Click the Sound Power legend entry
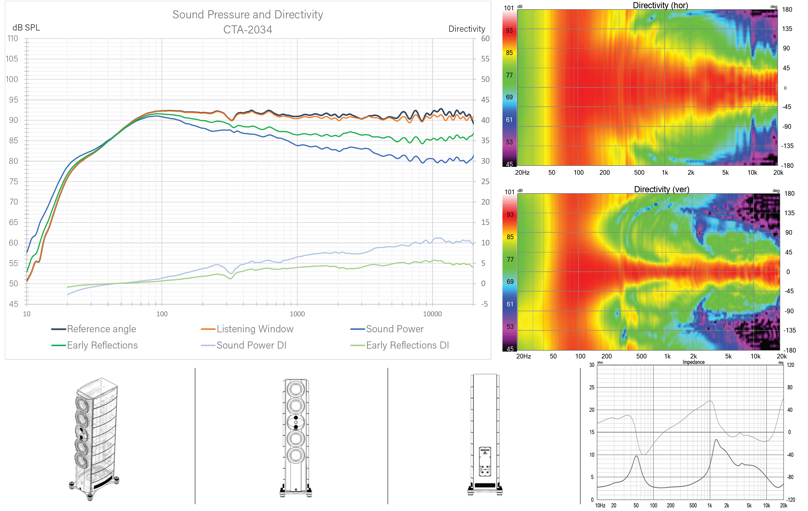 pyautogui.click(x=387, y=329)
